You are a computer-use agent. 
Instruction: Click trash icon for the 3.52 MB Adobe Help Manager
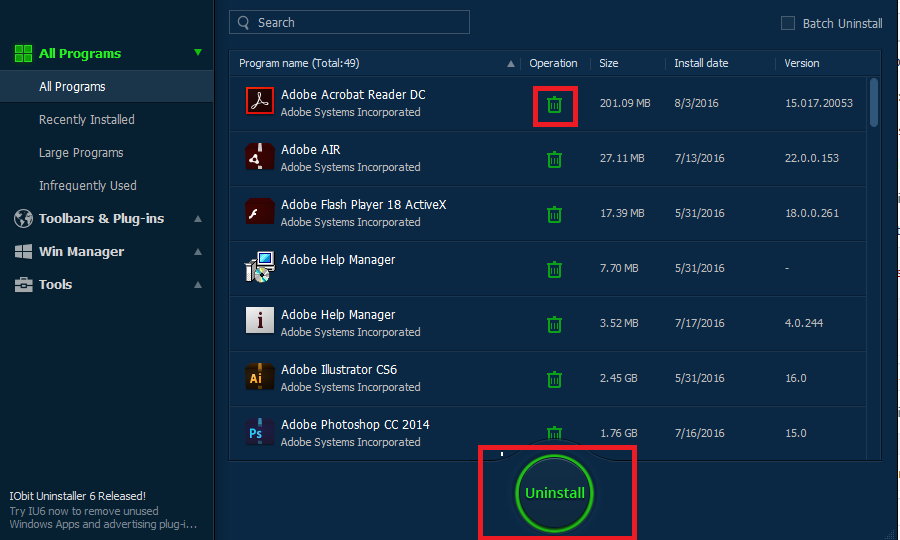pyautogui.click(x=554, y=324)
